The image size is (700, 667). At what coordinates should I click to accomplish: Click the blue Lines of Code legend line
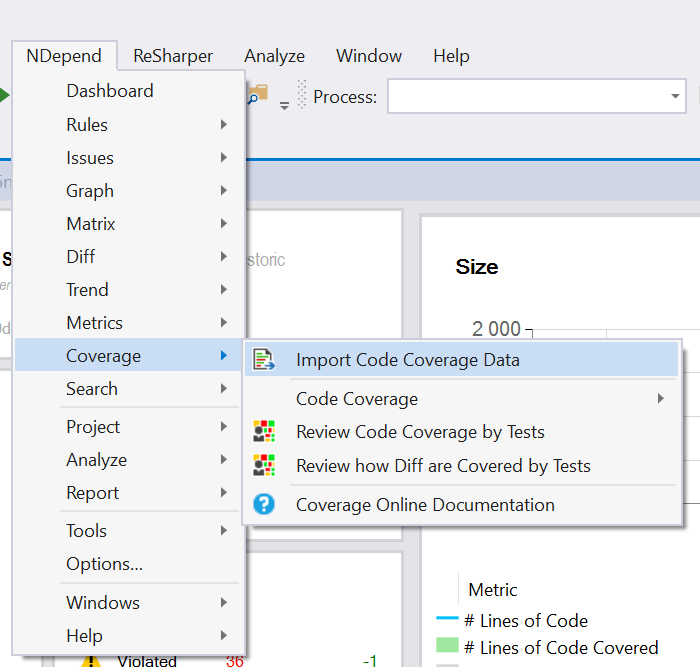click(447, 618)
